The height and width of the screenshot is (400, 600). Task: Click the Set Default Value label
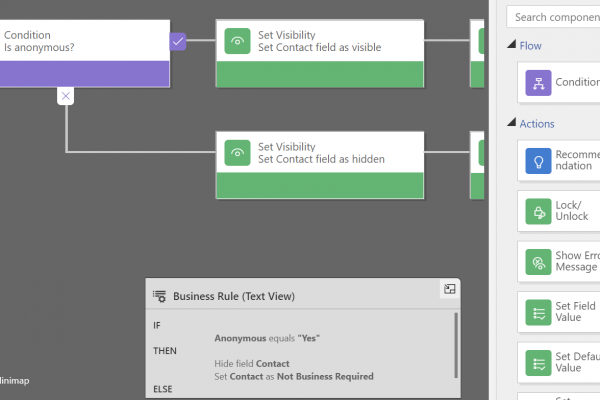578,362
